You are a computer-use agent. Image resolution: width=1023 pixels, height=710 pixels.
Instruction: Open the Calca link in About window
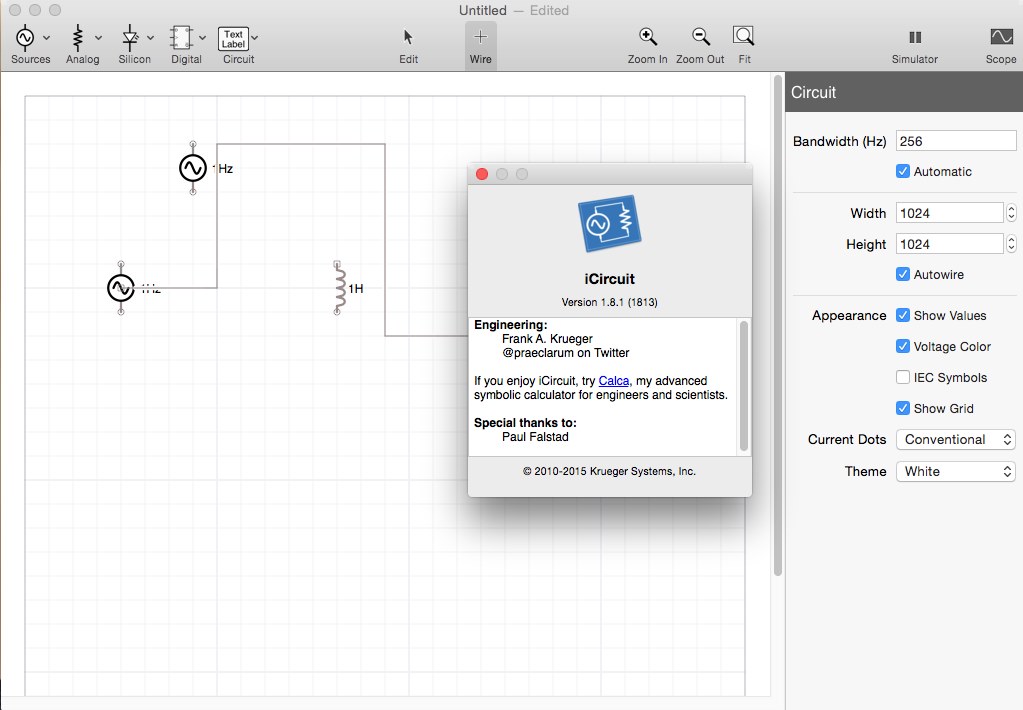point(614,380)
